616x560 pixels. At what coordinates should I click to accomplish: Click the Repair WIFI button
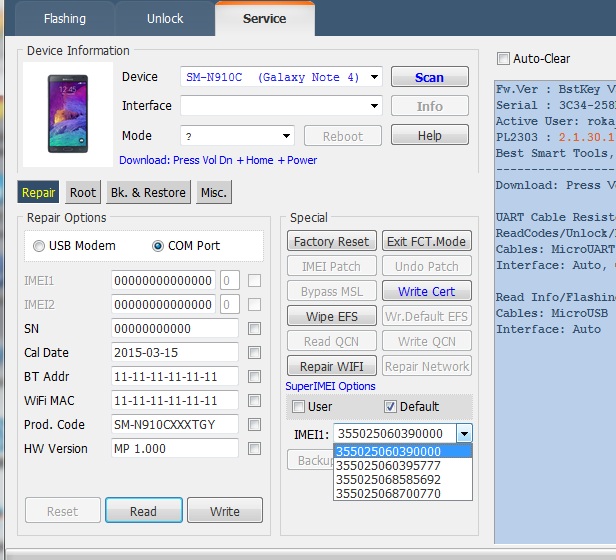tap(332, 366)
